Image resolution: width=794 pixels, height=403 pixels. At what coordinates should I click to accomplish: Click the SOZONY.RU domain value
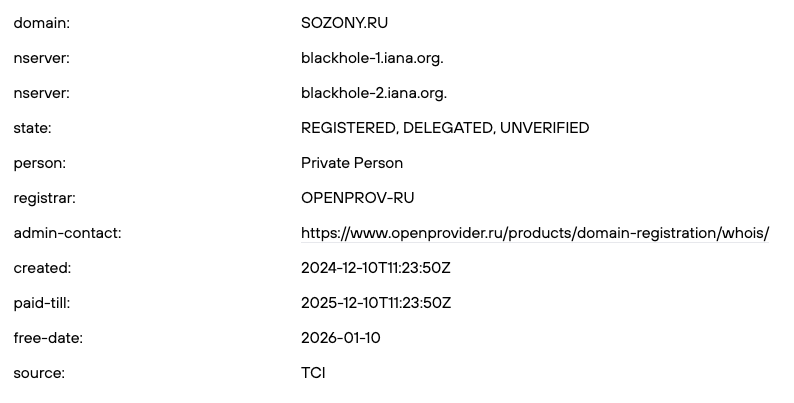345,23
